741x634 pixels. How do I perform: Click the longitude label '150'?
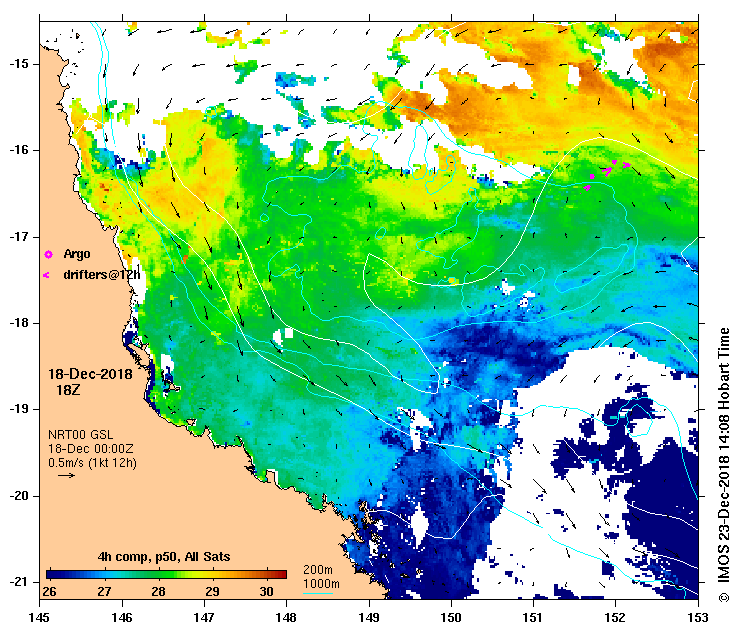[x=451, y=617]
